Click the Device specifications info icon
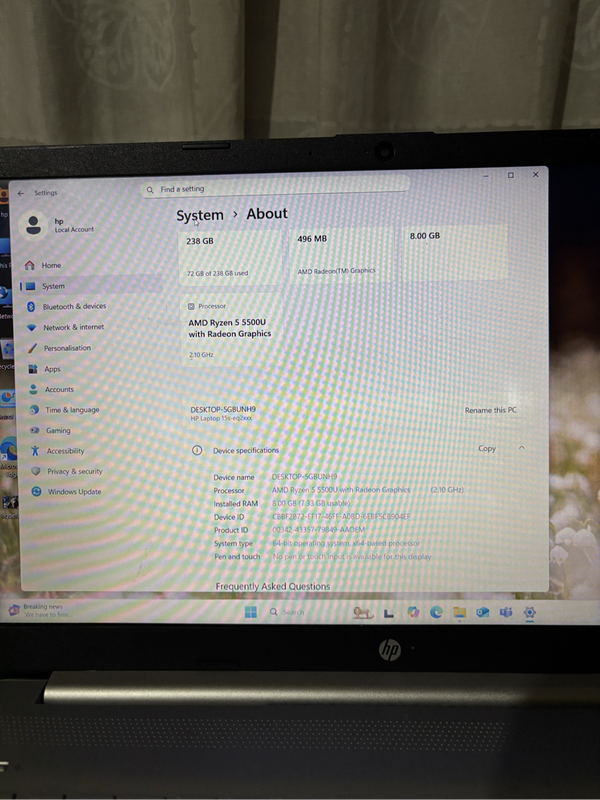This screenshot has width=600, height=800. pyautogui.click(x=197, y=451)
